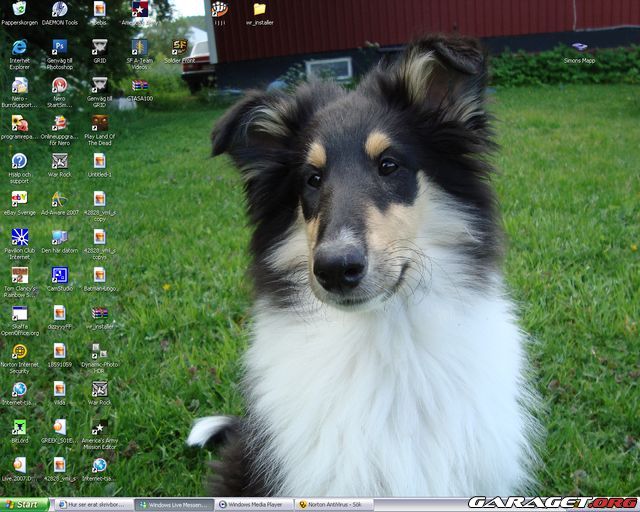Open Internet Explorer shortcut
Viewport: 640px width, 512px height.
19,47
